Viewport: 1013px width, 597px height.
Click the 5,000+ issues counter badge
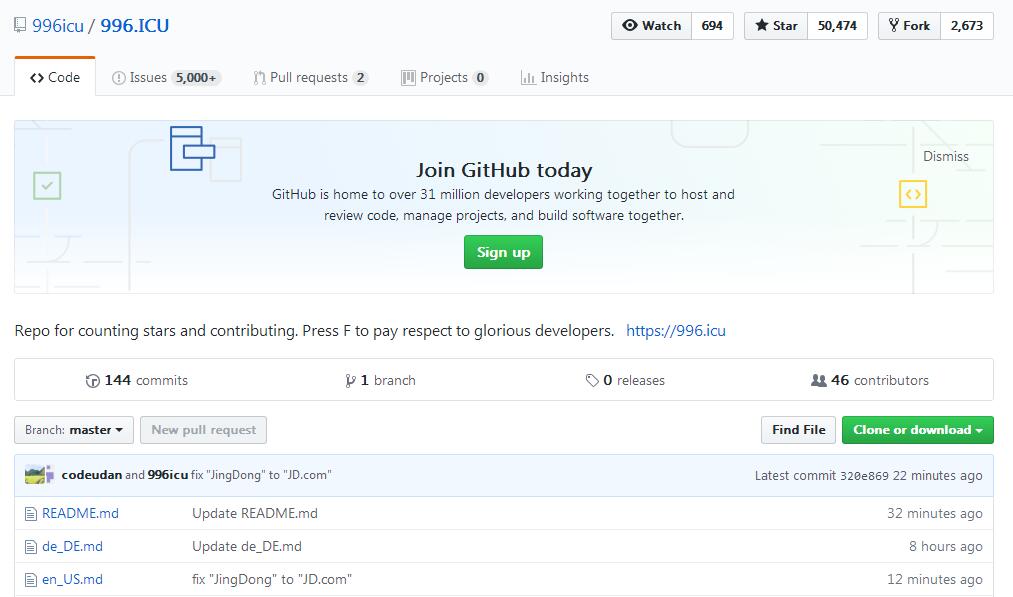(x=196, y=78)
